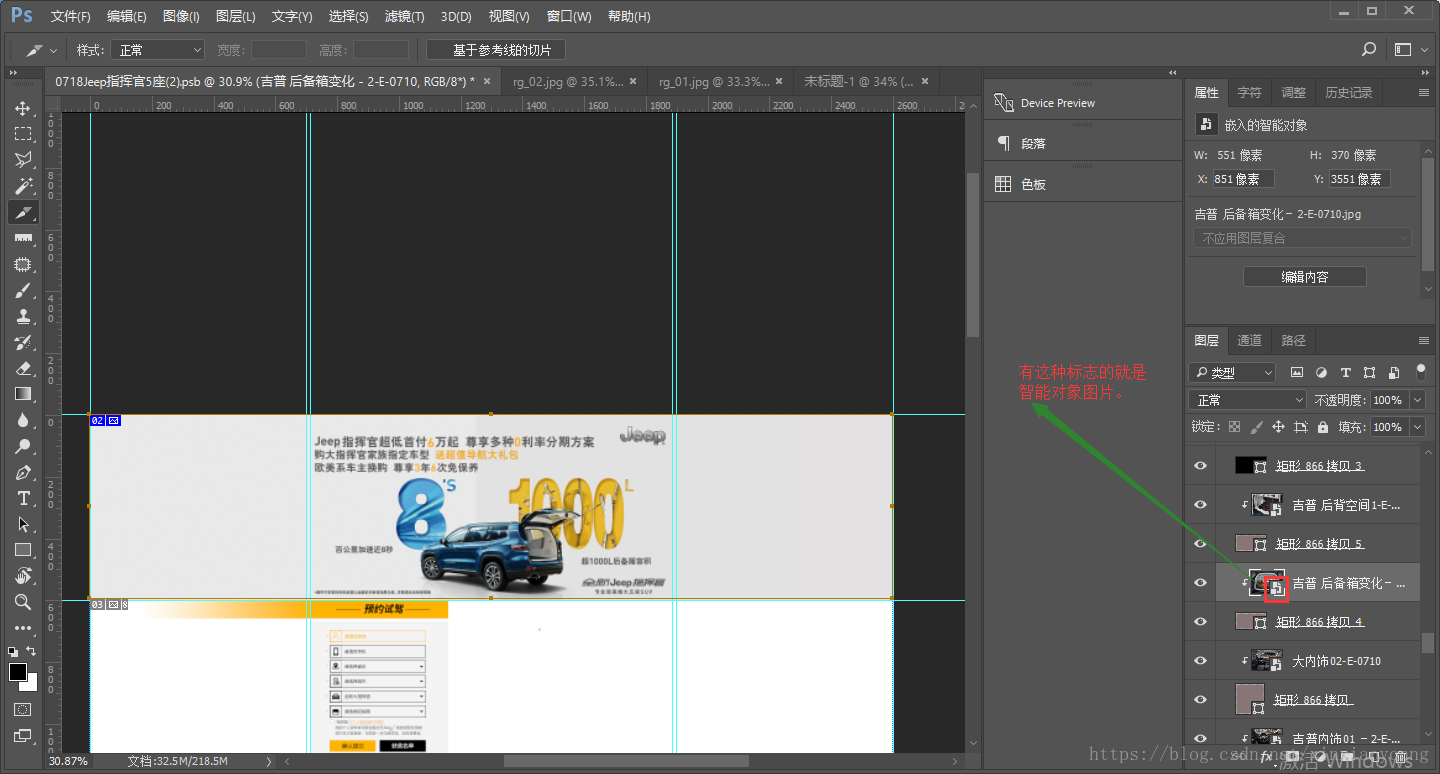Viewport: 1440px width, 774px height.
Task: Open the 填充 fill slider arrow
Action: coord(1417,427)
